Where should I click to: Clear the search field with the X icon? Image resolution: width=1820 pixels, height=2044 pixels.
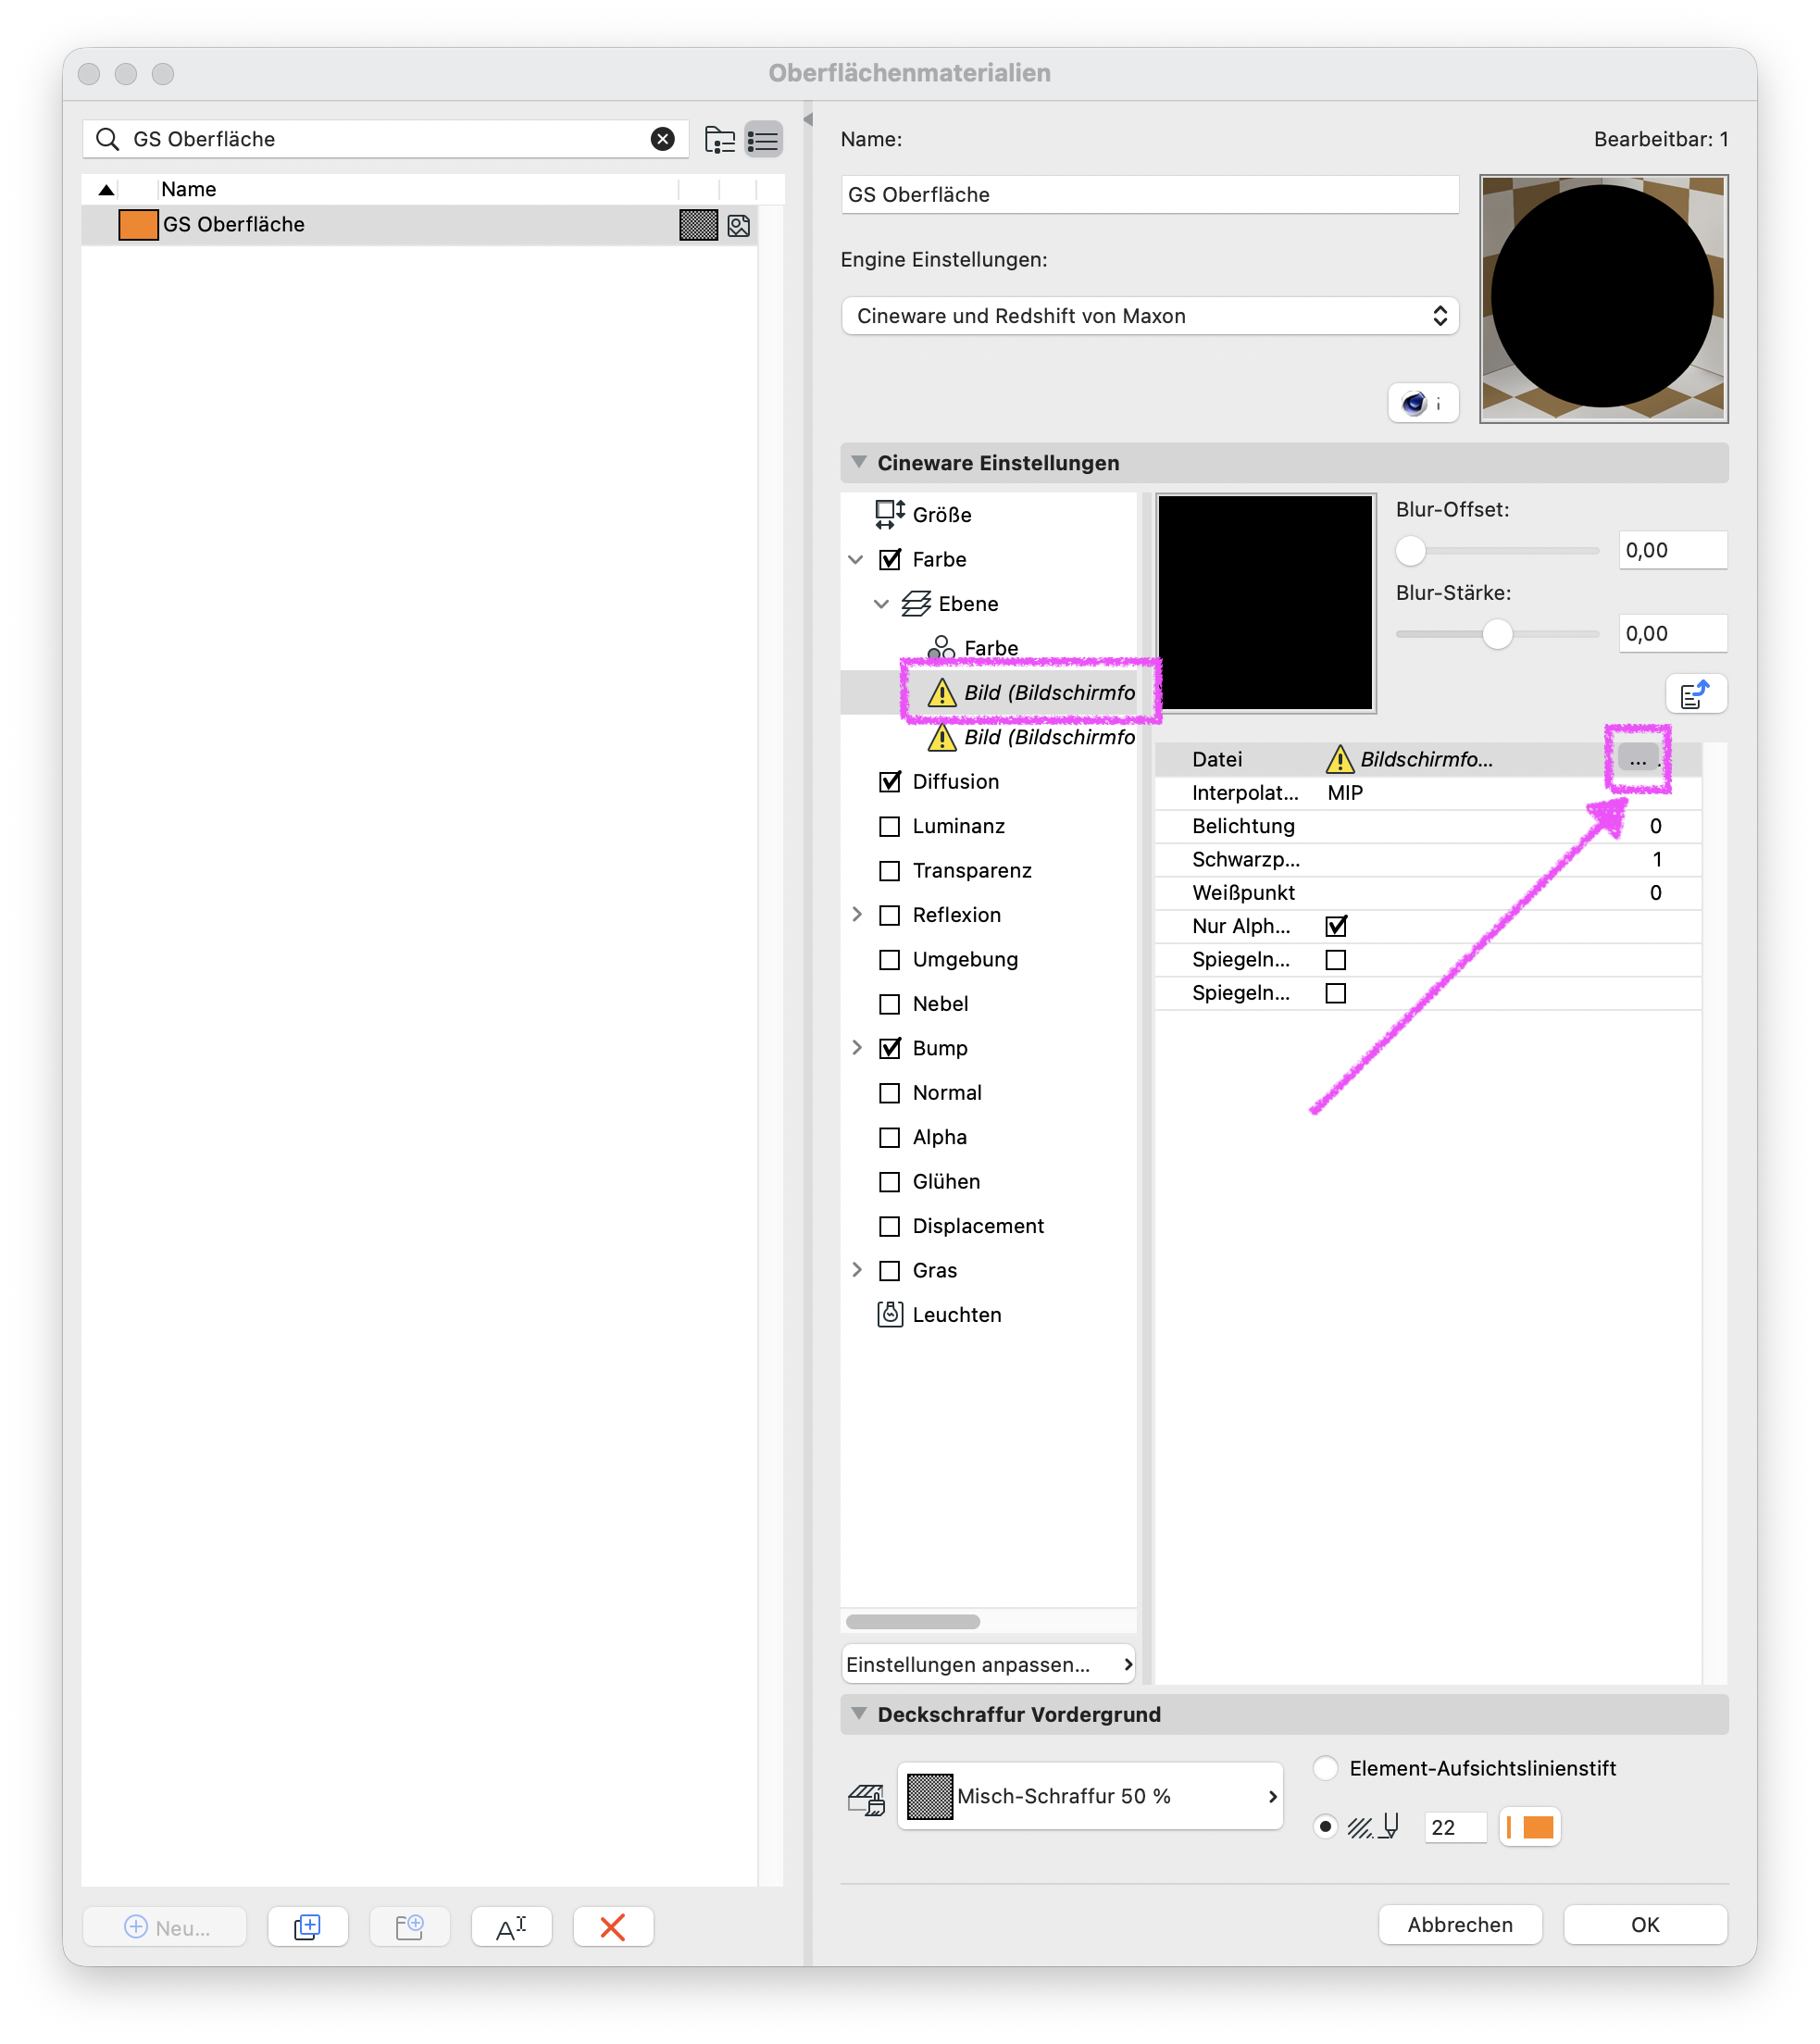[x=662, y=139]
